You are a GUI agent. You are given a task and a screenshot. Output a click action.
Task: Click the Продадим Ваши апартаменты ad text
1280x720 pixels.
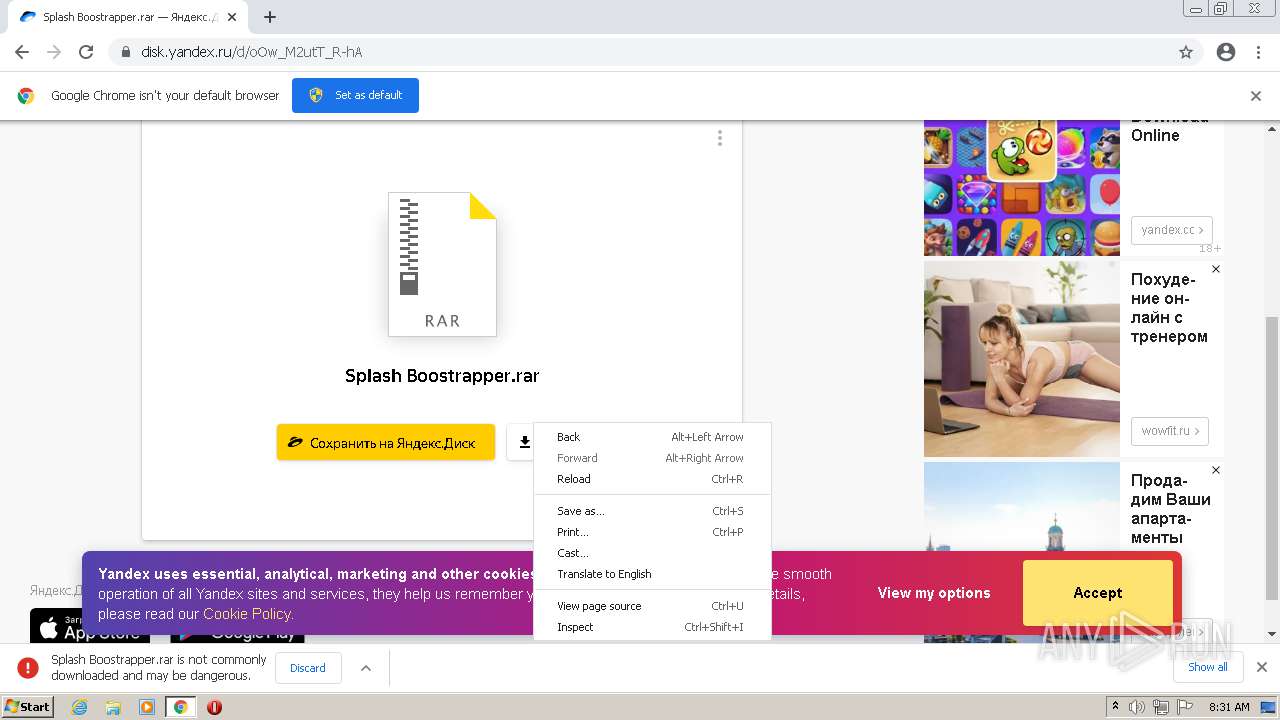1171,509
